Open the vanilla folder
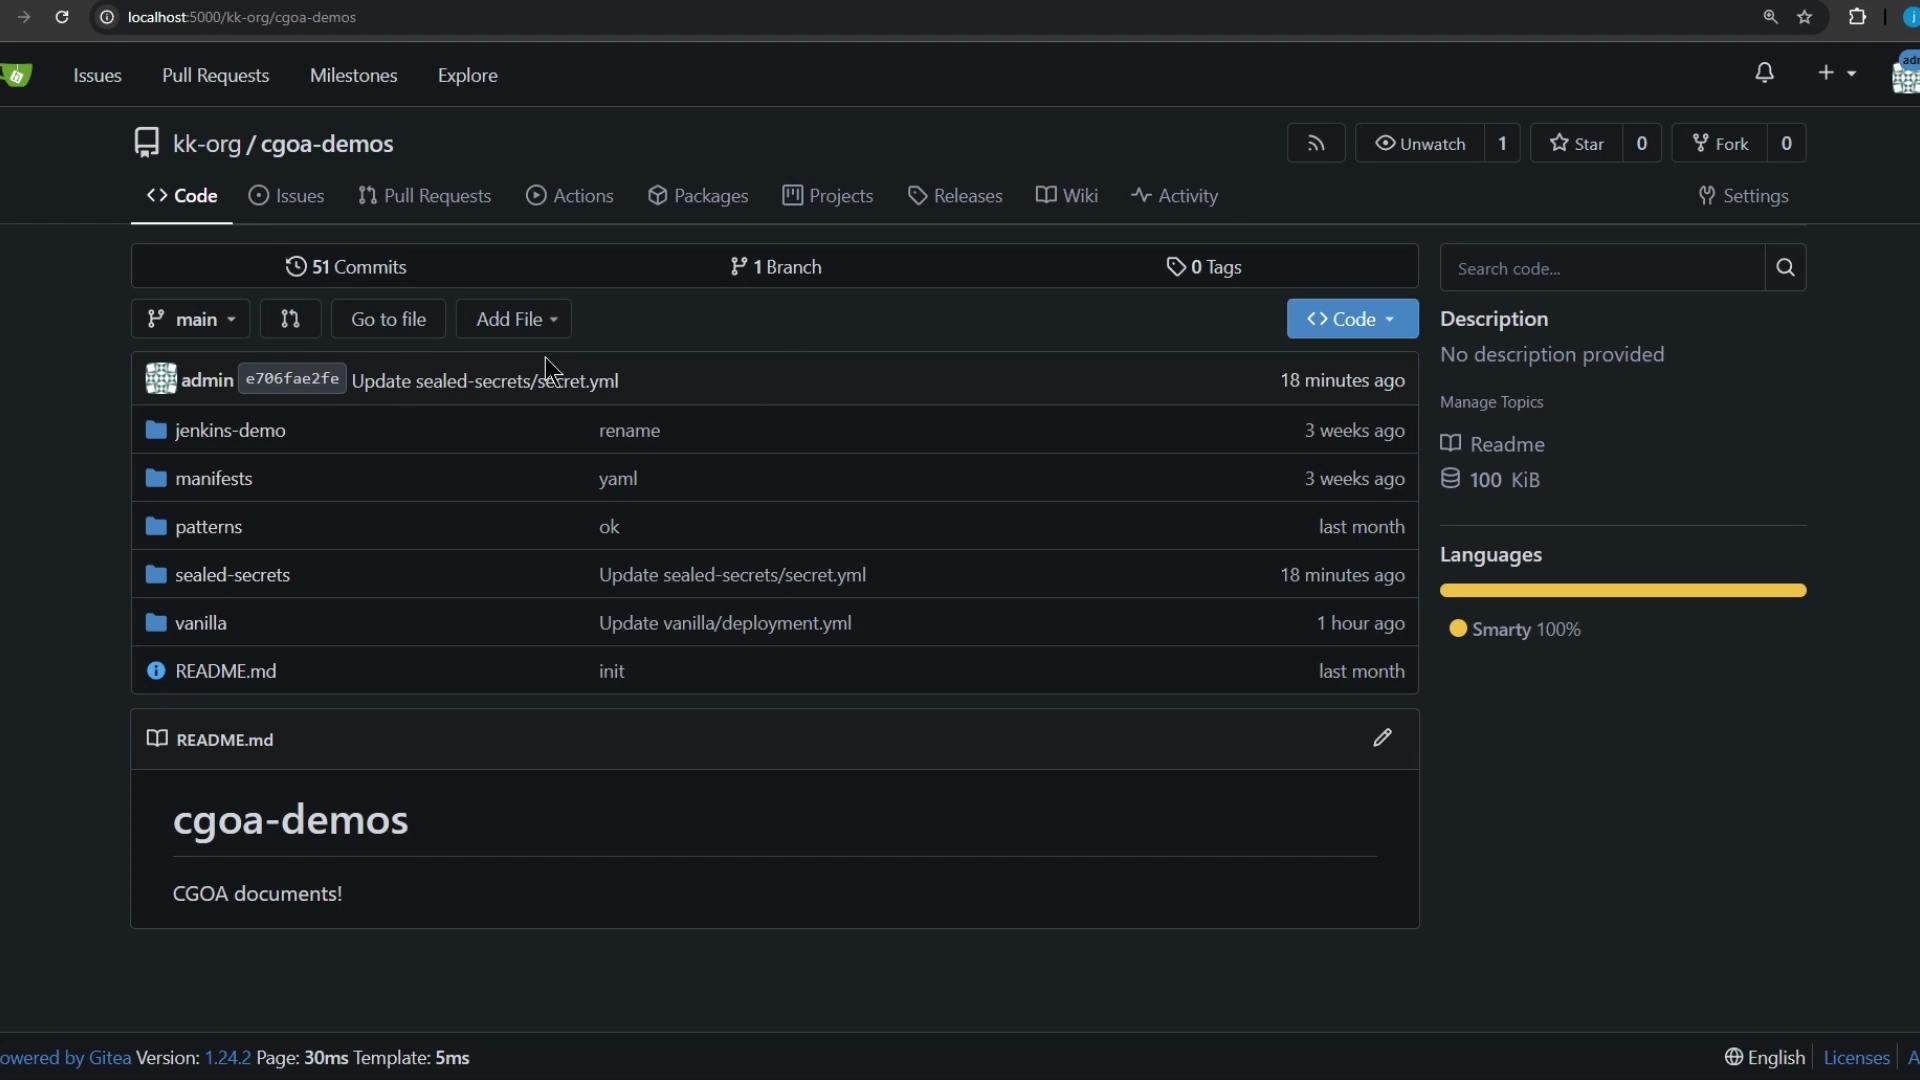The image size is (1920, 1080). pyautogui.click(x=201, y=623)
